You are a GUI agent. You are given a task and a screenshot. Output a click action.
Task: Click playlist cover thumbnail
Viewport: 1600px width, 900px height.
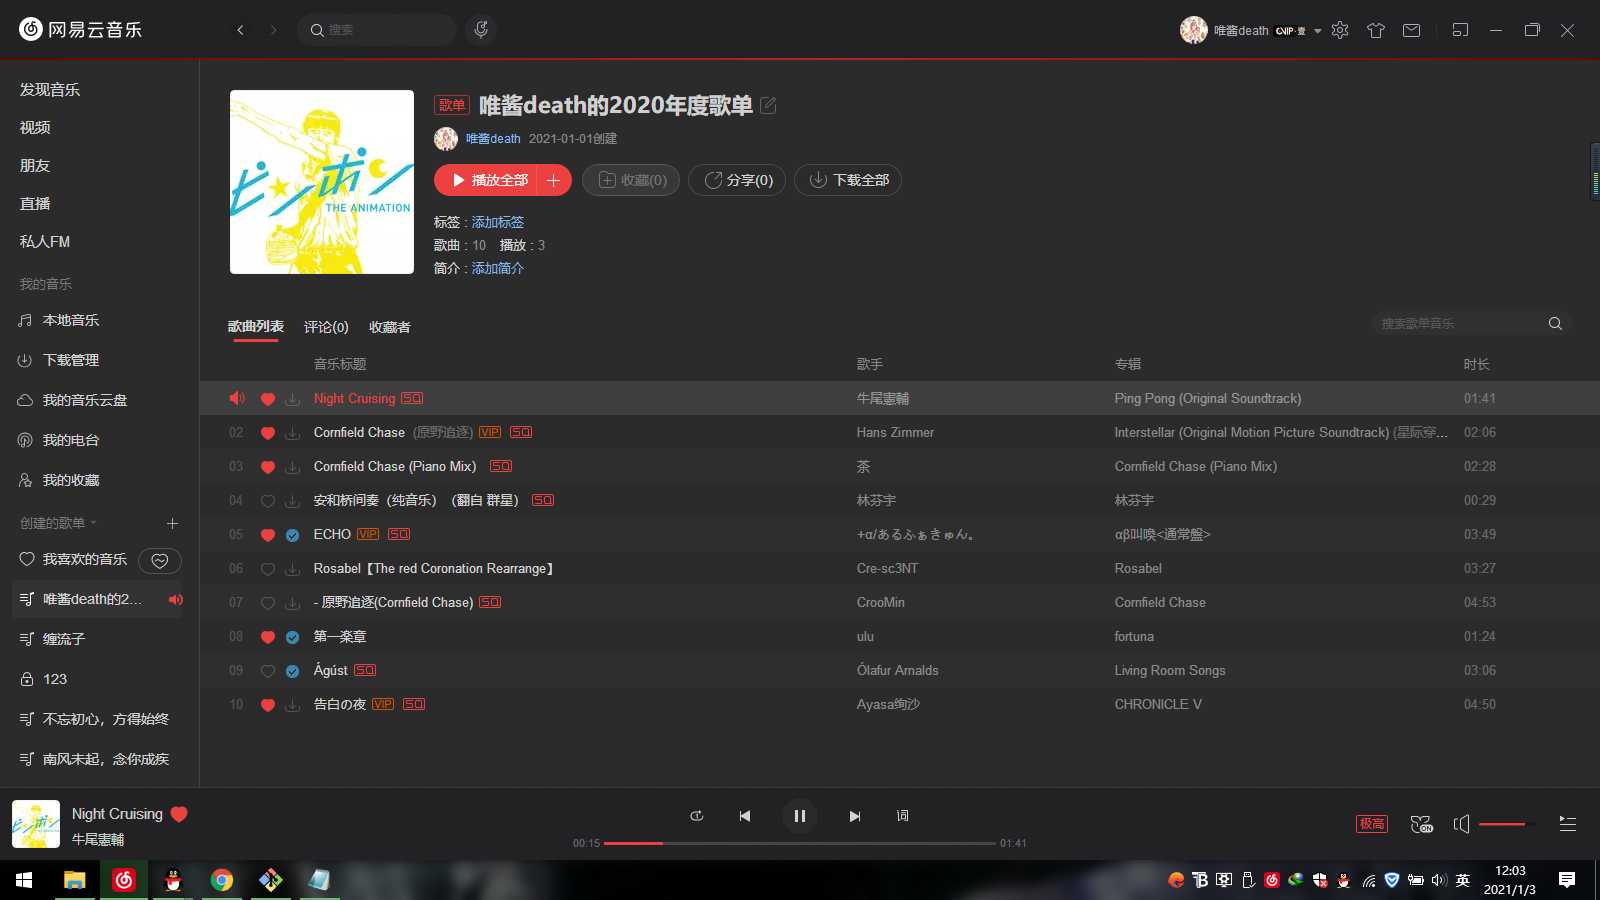322,182
